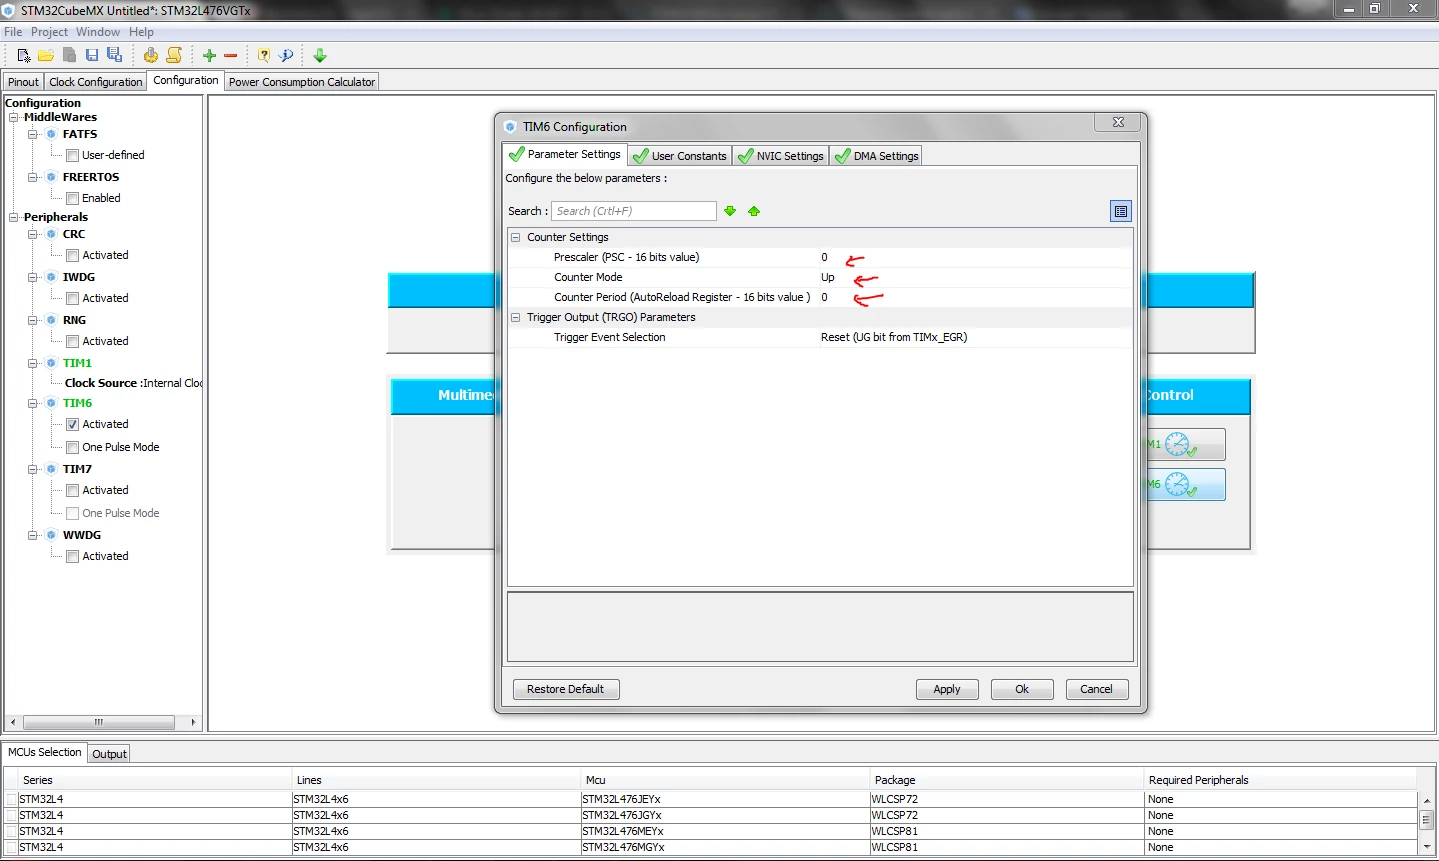Image resolution: width=1439 pixels, height=861 pixels.
Task: Click the Generate Report scroll icon
Action: 174,55
